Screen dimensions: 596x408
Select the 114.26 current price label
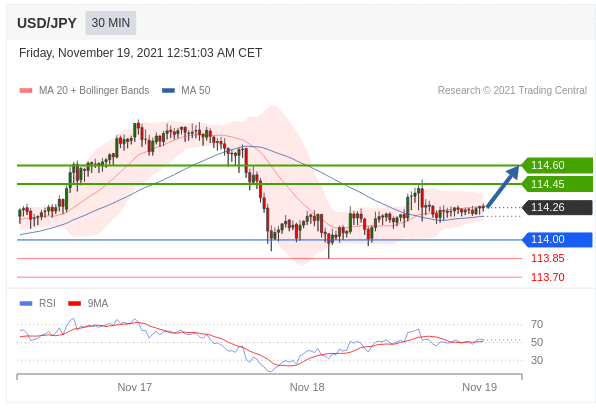click(557, 207)
